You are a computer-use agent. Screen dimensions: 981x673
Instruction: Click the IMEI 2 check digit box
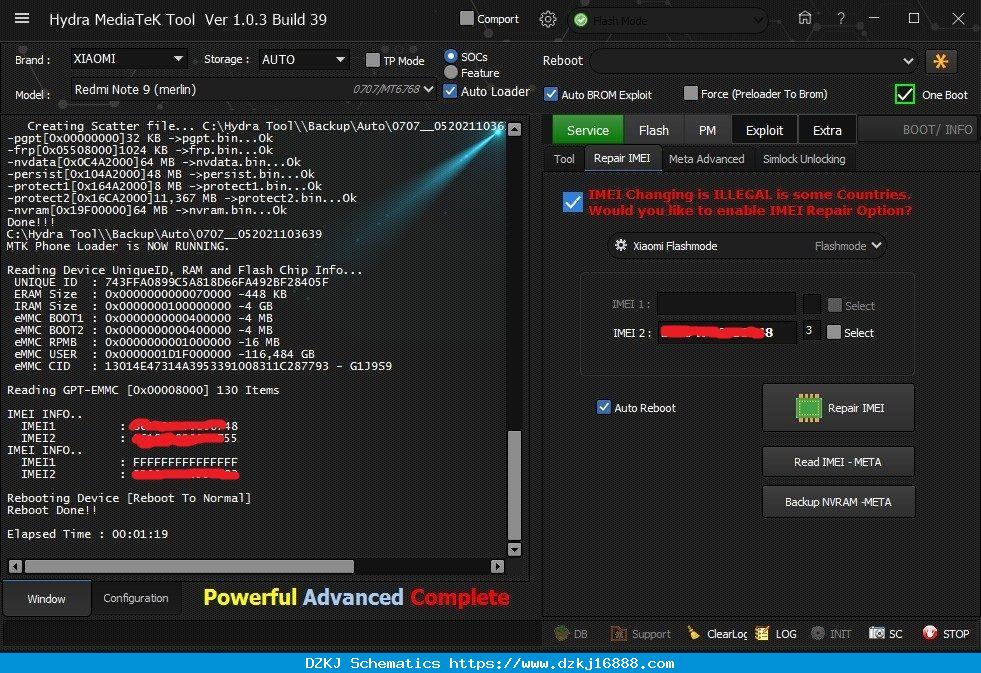(811, 331)
